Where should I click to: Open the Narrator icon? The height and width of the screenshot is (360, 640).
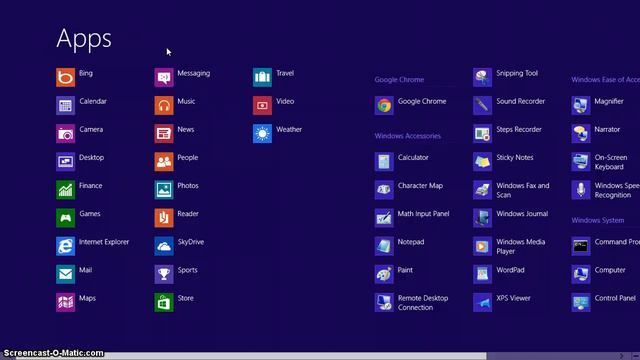click(581, 134)
